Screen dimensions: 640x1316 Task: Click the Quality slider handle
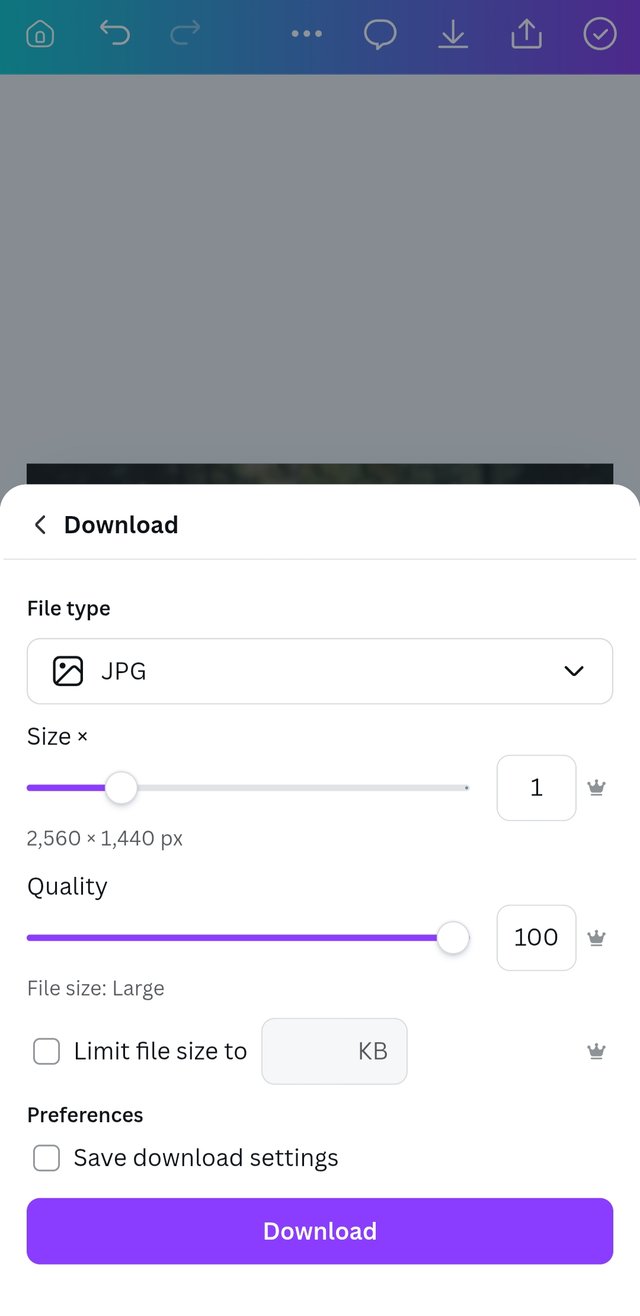click(453, 938)
